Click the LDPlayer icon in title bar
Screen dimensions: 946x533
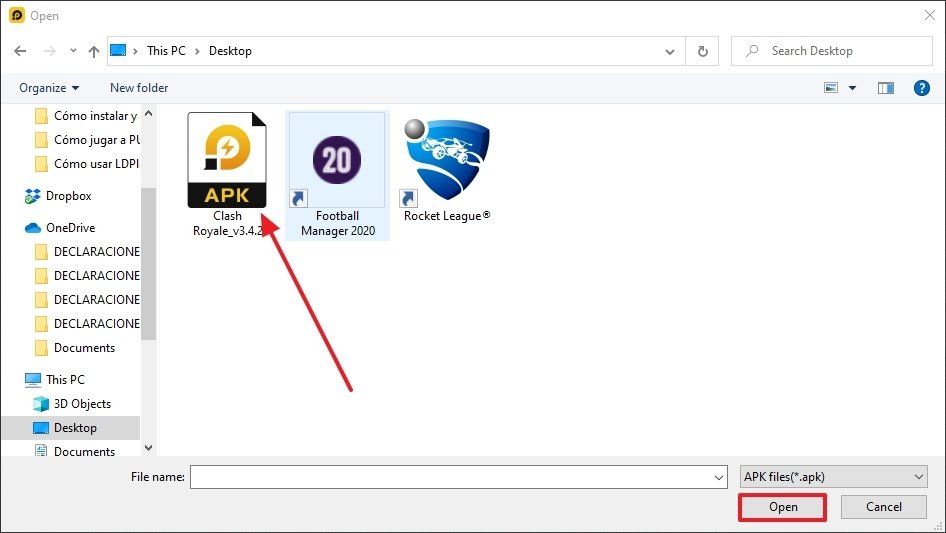pyautogui.click(x=16, y=15)
